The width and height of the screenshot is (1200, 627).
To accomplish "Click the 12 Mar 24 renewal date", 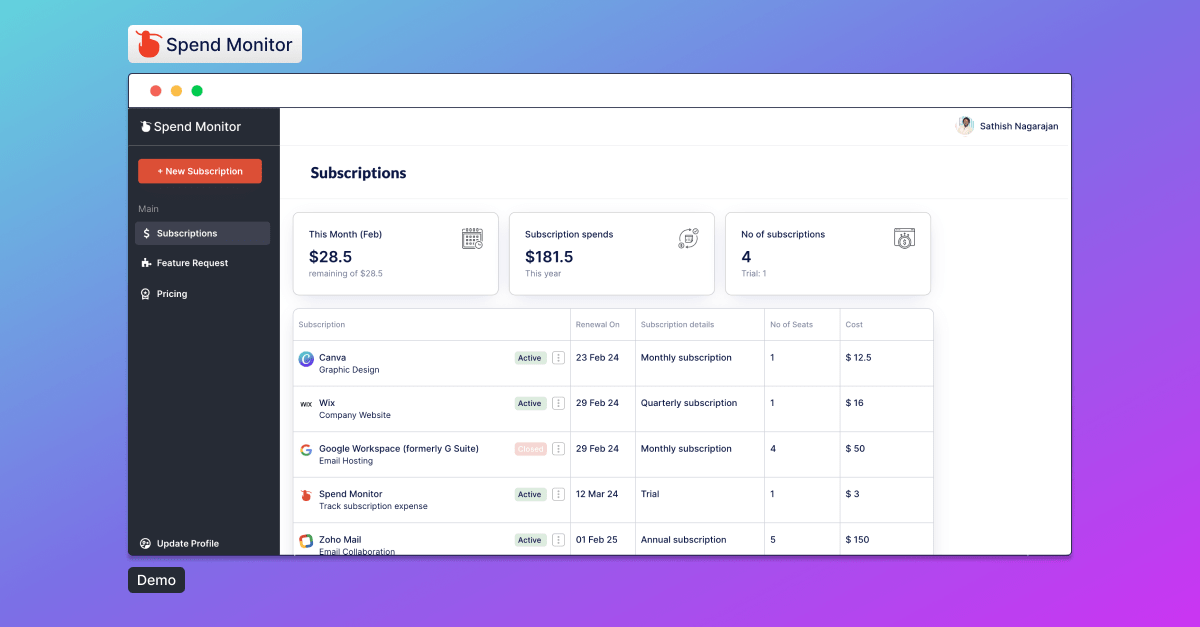I will click(x=597, y=494).
